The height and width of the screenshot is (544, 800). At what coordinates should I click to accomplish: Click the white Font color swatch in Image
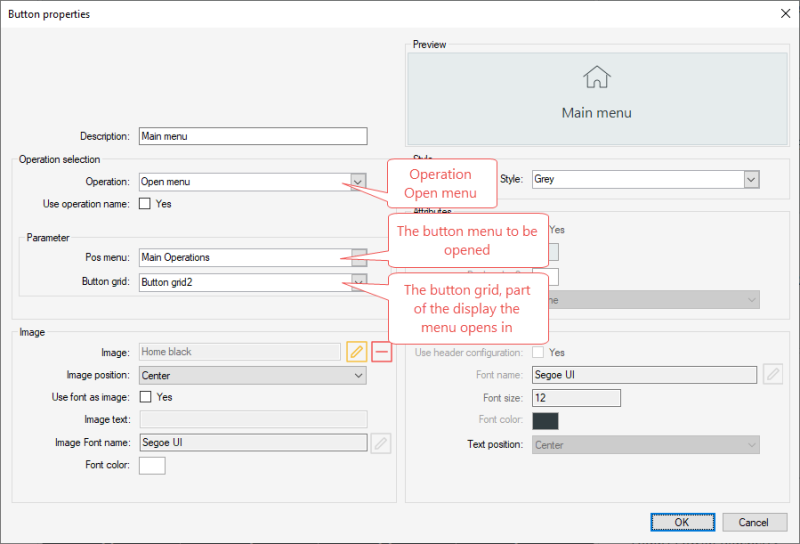152,465
